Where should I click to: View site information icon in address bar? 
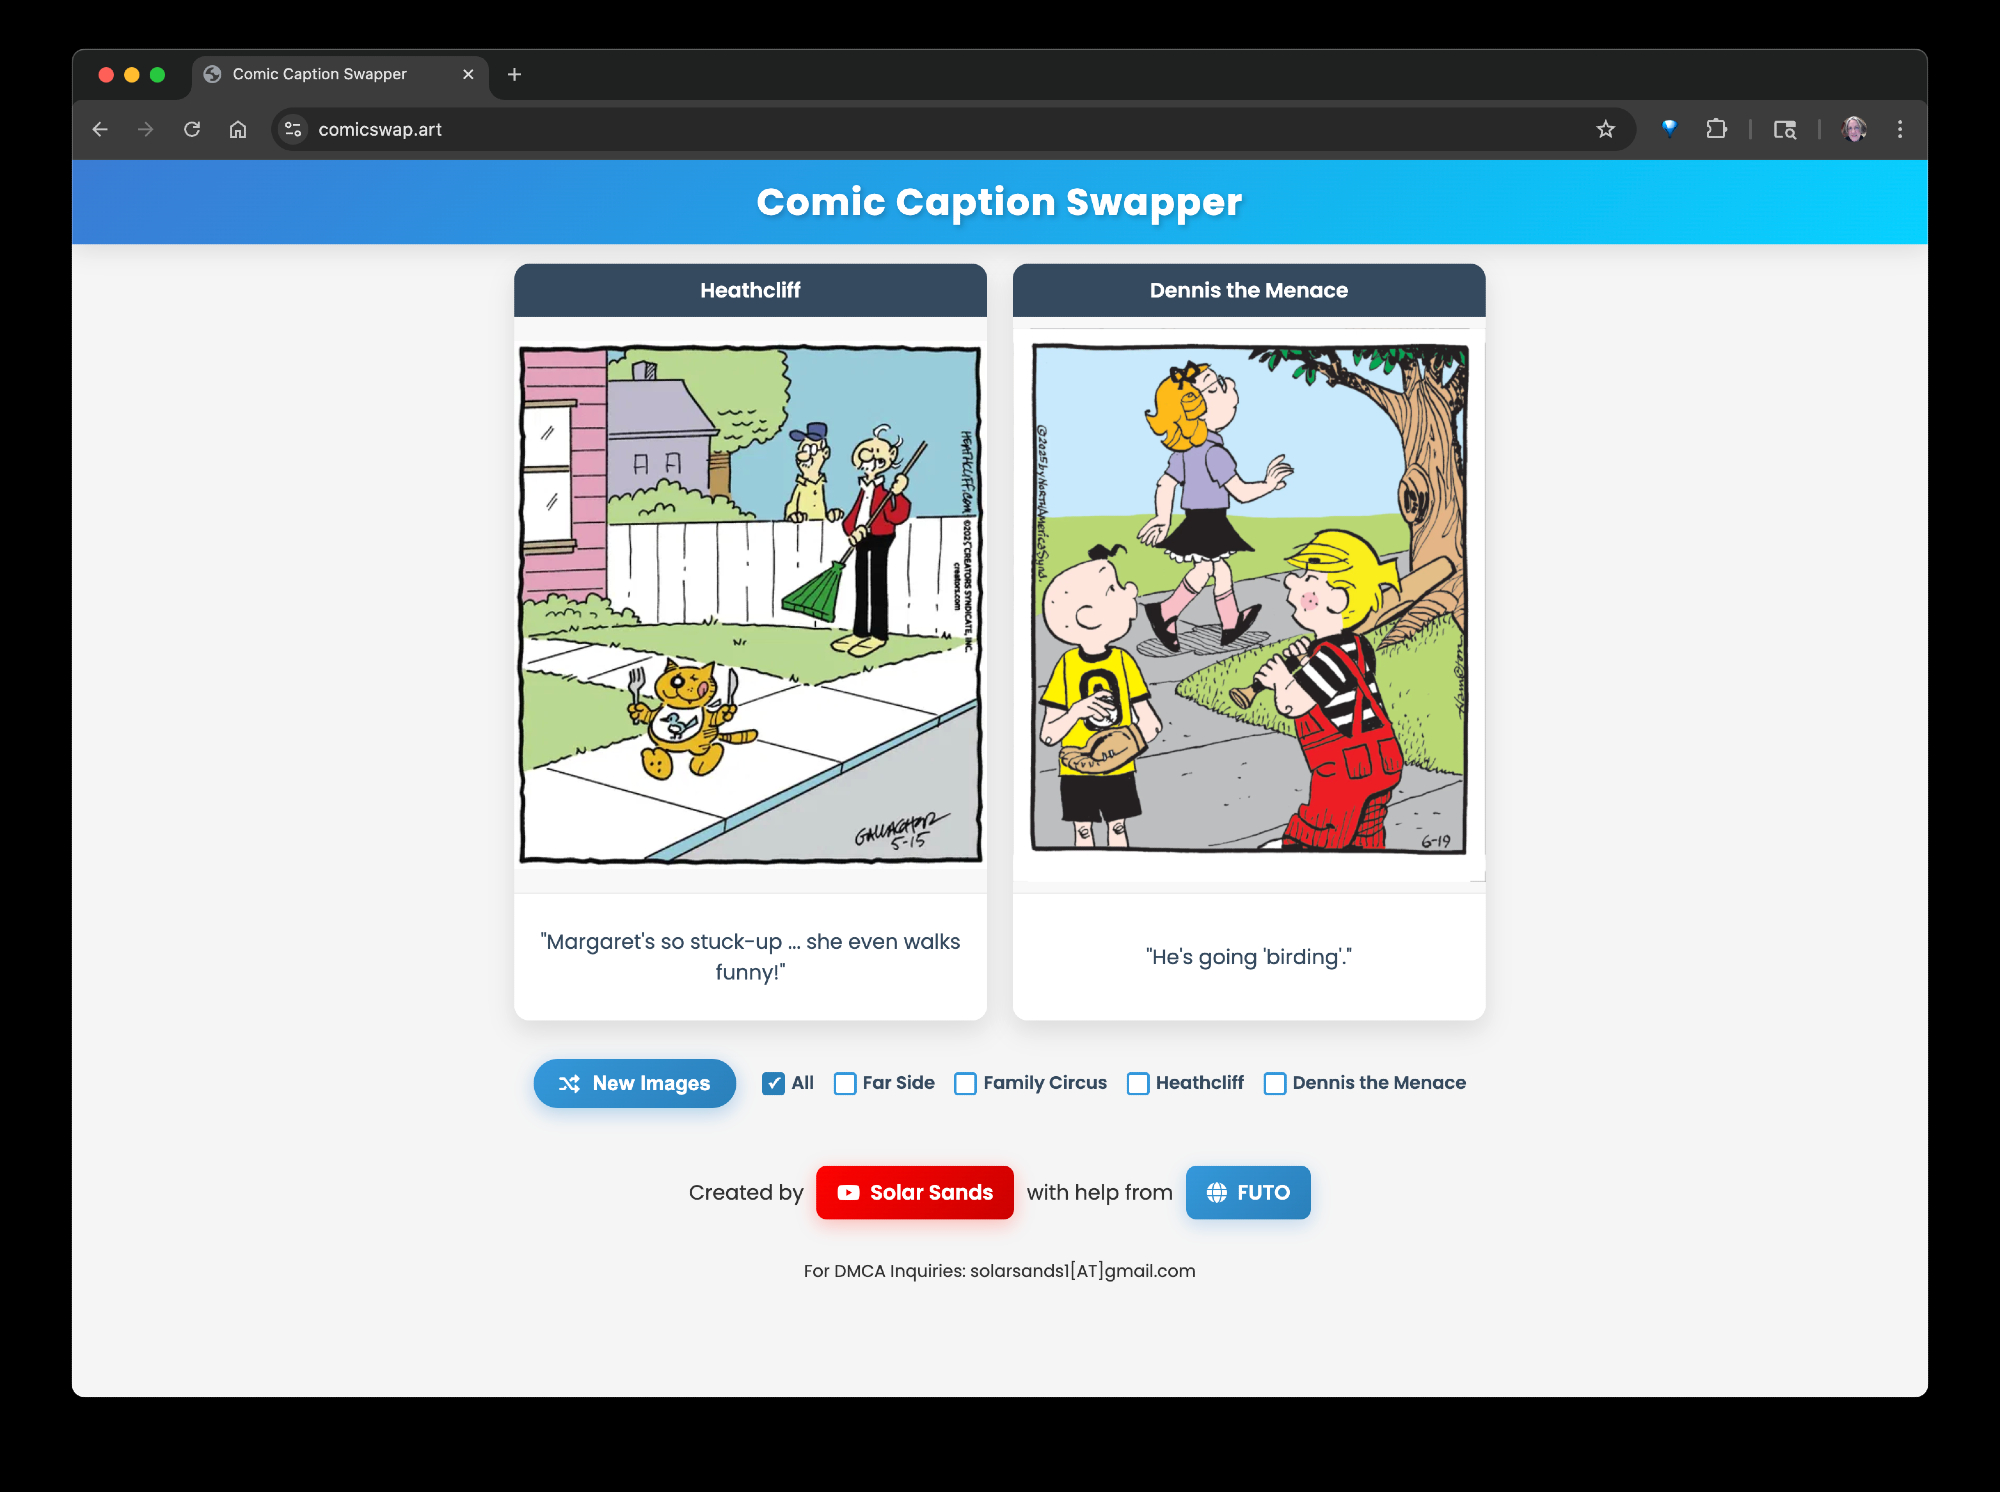tap(293, 129)
